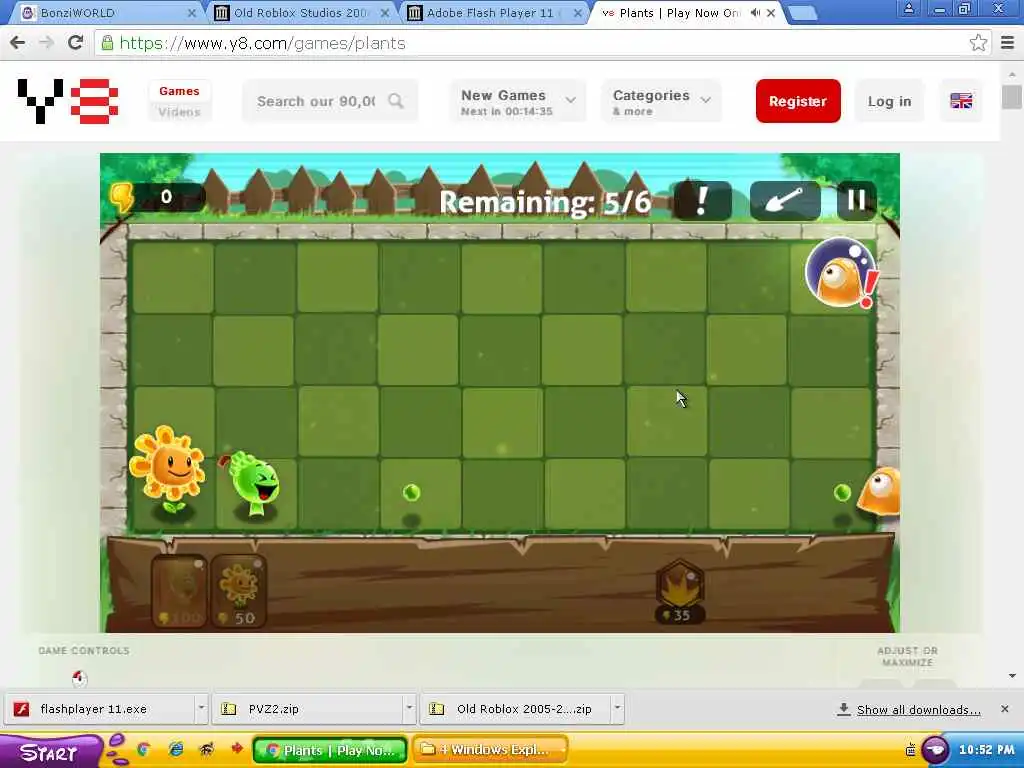Select the sunflower seed card costing 50

pos(238,592)
